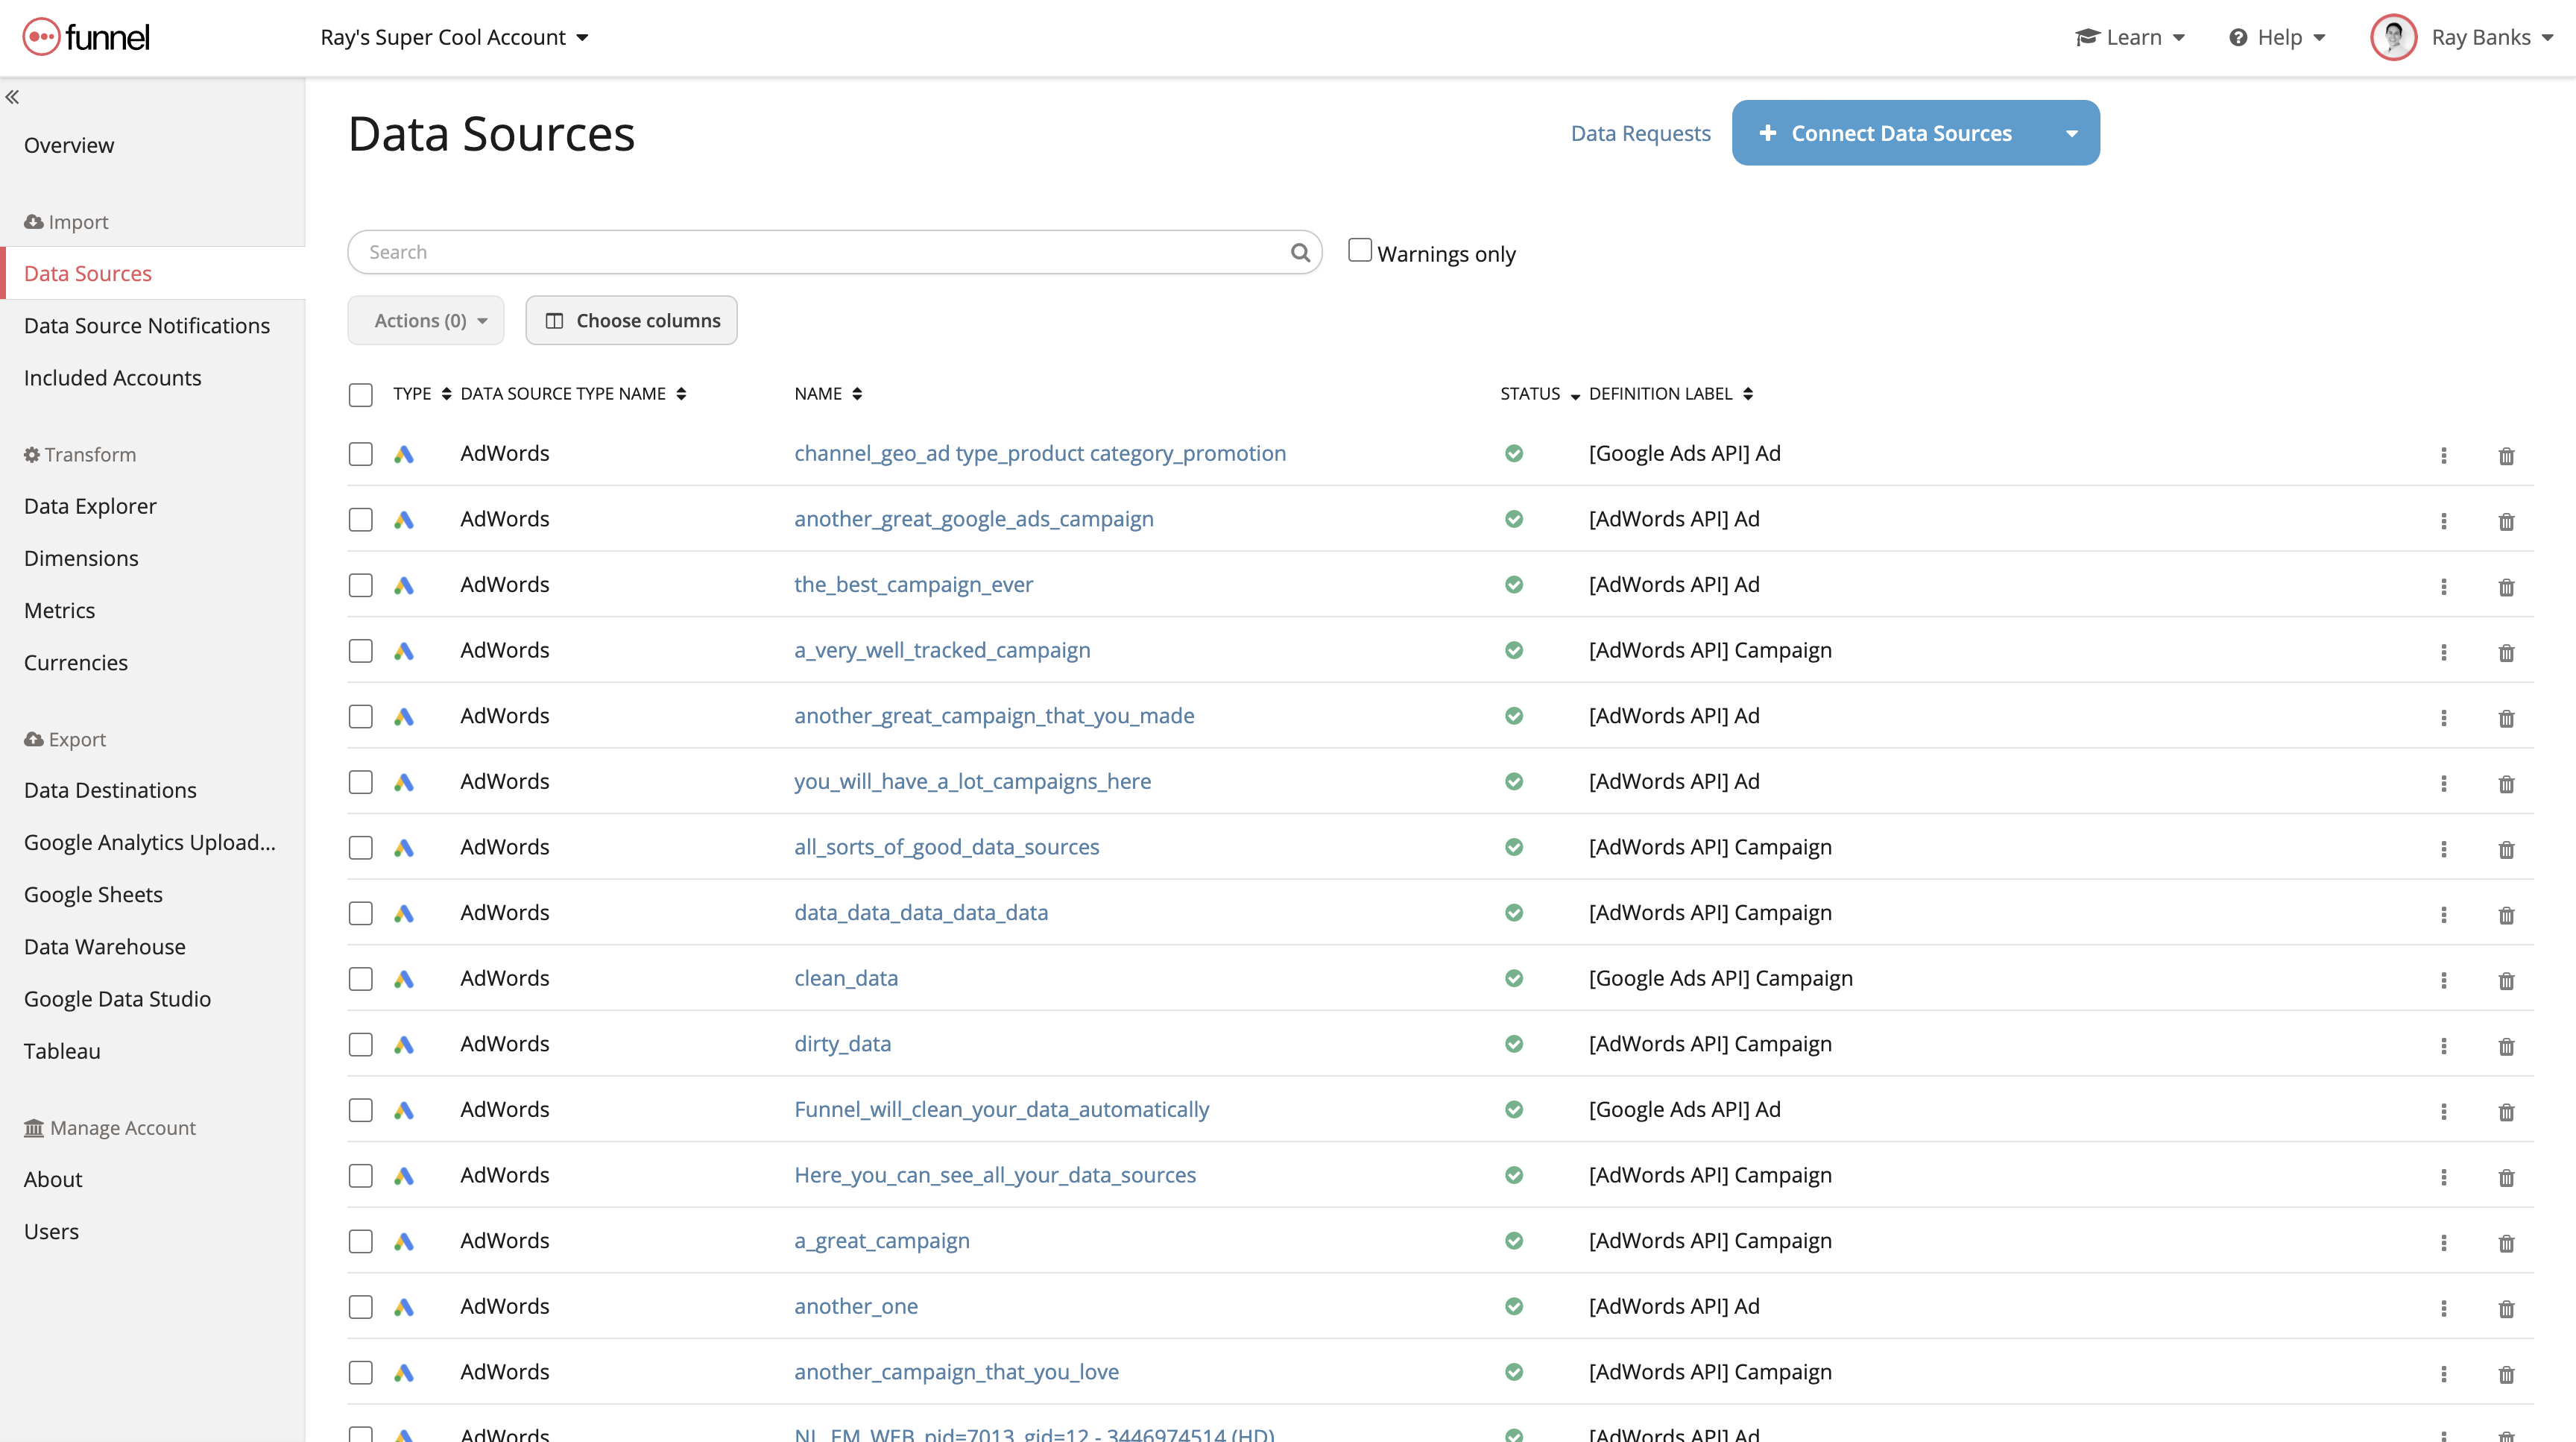This screenshot has height=1442, width=2576.
Task: Click the Learn graduation cap icon
Action: pos(2087,37)
